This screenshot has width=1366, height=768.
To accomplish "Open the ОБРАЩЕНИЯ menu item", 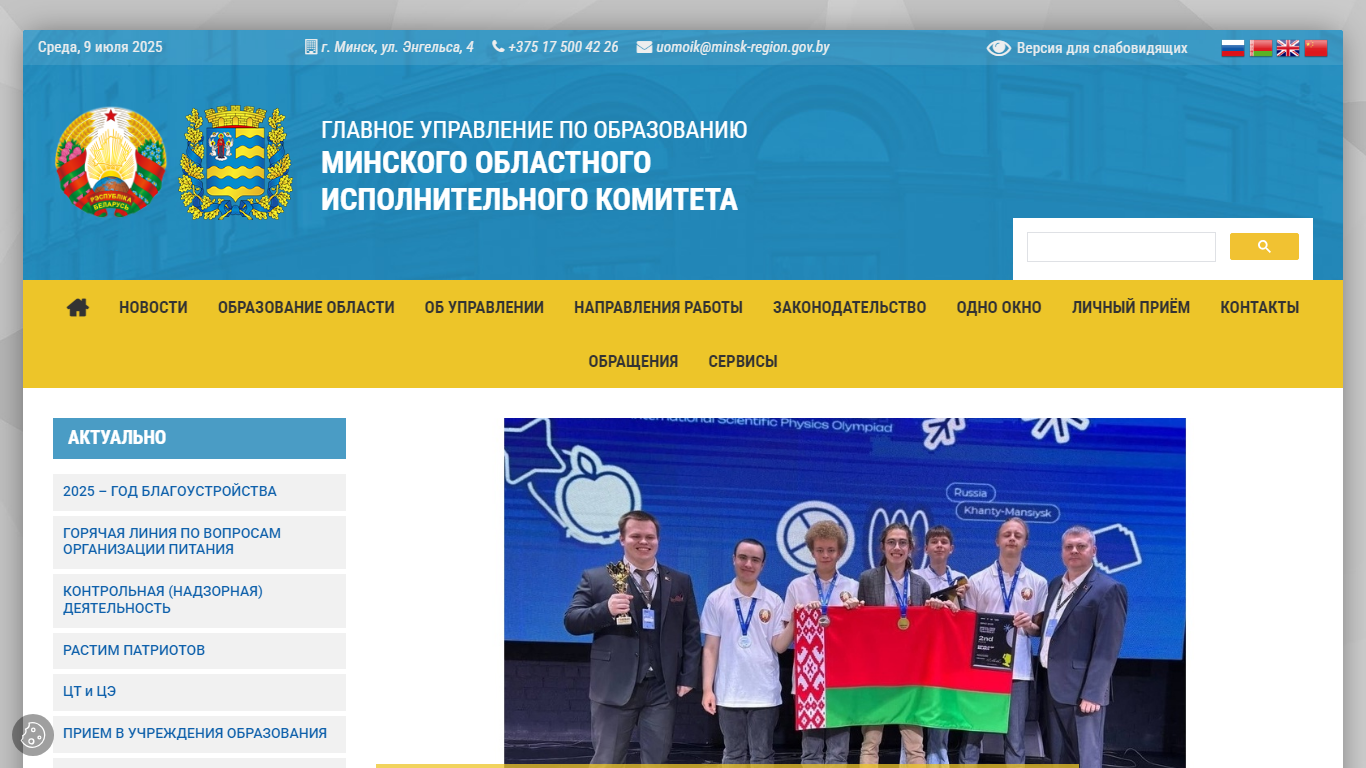I will click(633, 362).
